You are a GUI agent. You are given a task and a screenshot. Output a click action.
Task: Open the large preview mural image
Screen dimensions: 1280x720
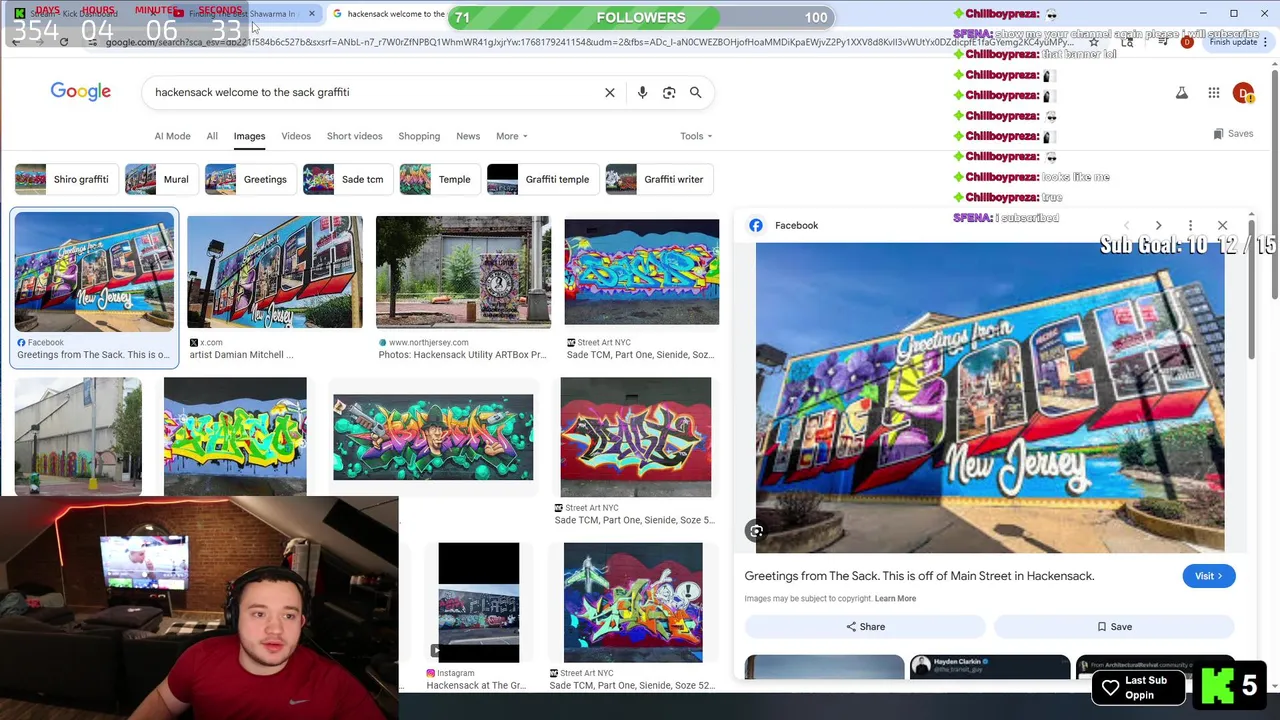pos(990,398)
